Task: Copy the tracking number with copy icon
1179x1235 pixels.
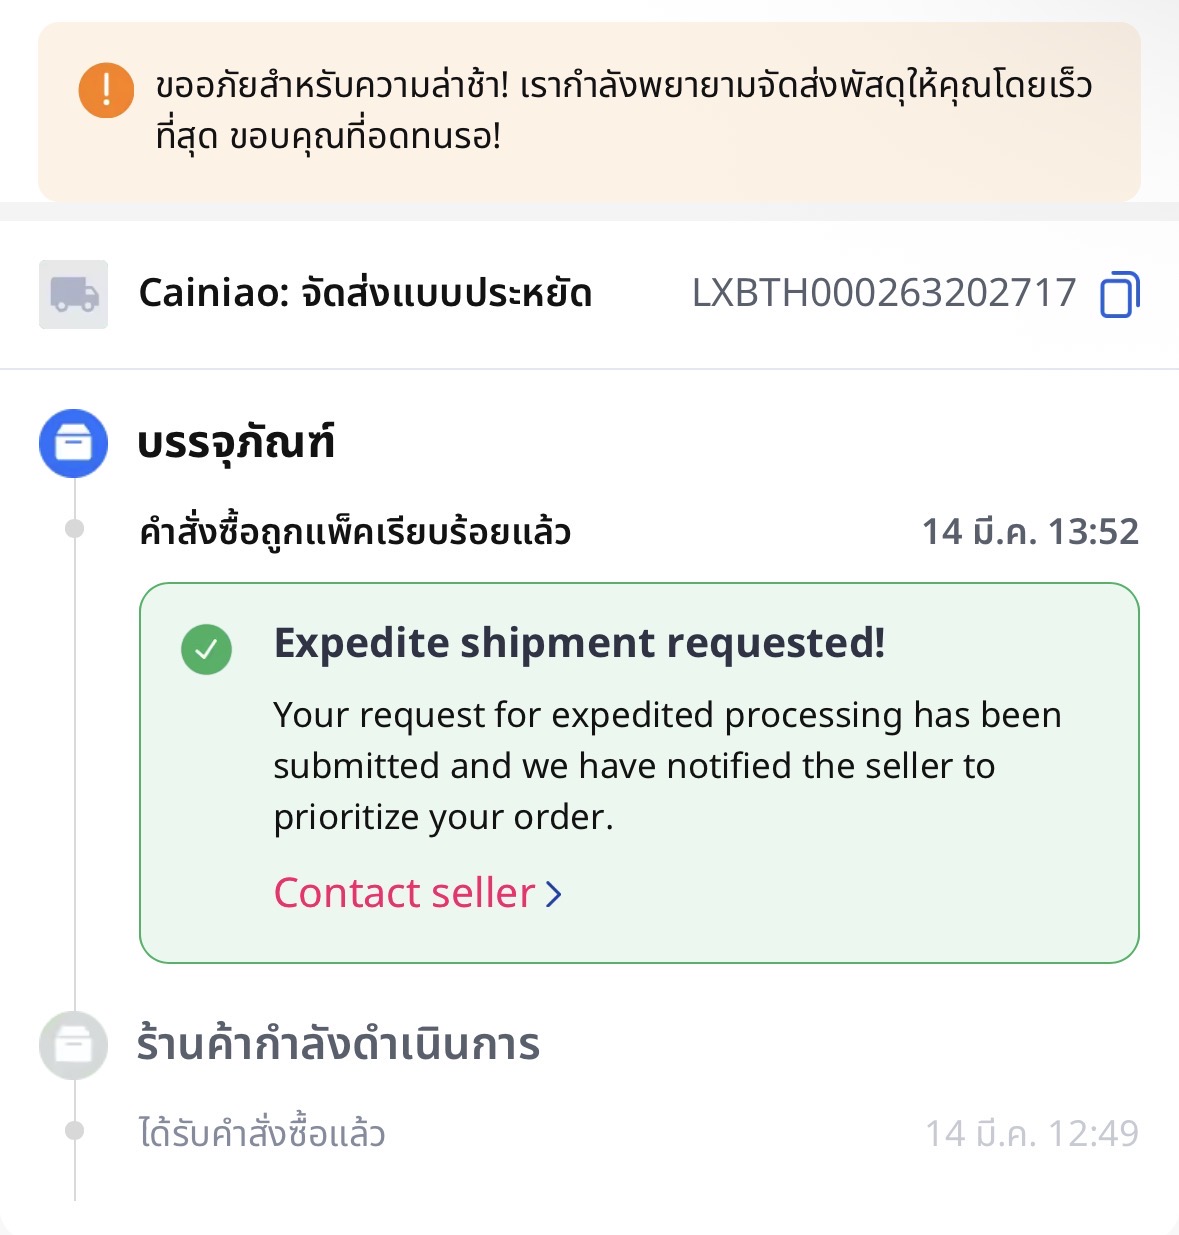Action: pos(1119,294)
